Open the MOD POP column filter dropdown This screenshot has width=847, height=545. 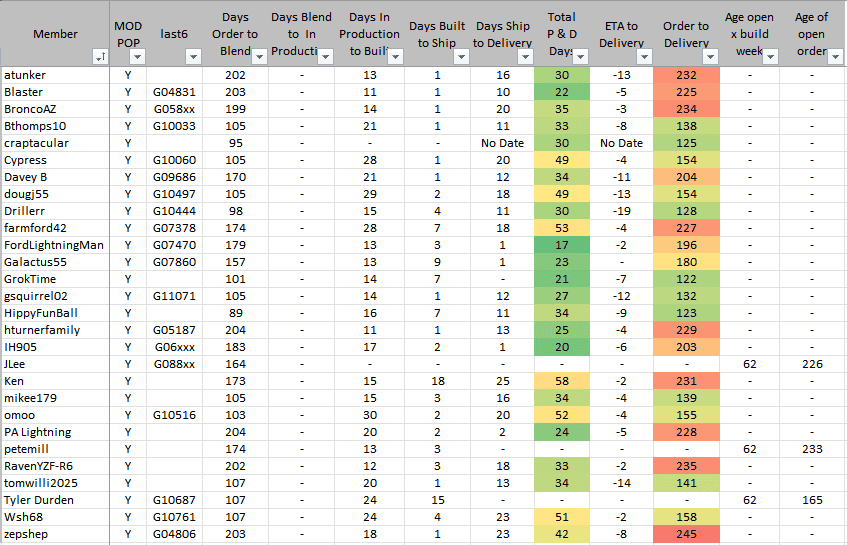pyautogui.click(x=137, y=58)
